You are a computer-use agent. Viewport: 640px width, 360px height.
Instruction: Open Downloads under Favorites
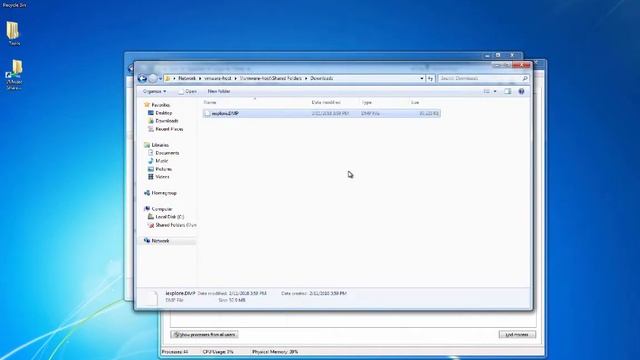point(167,121)
